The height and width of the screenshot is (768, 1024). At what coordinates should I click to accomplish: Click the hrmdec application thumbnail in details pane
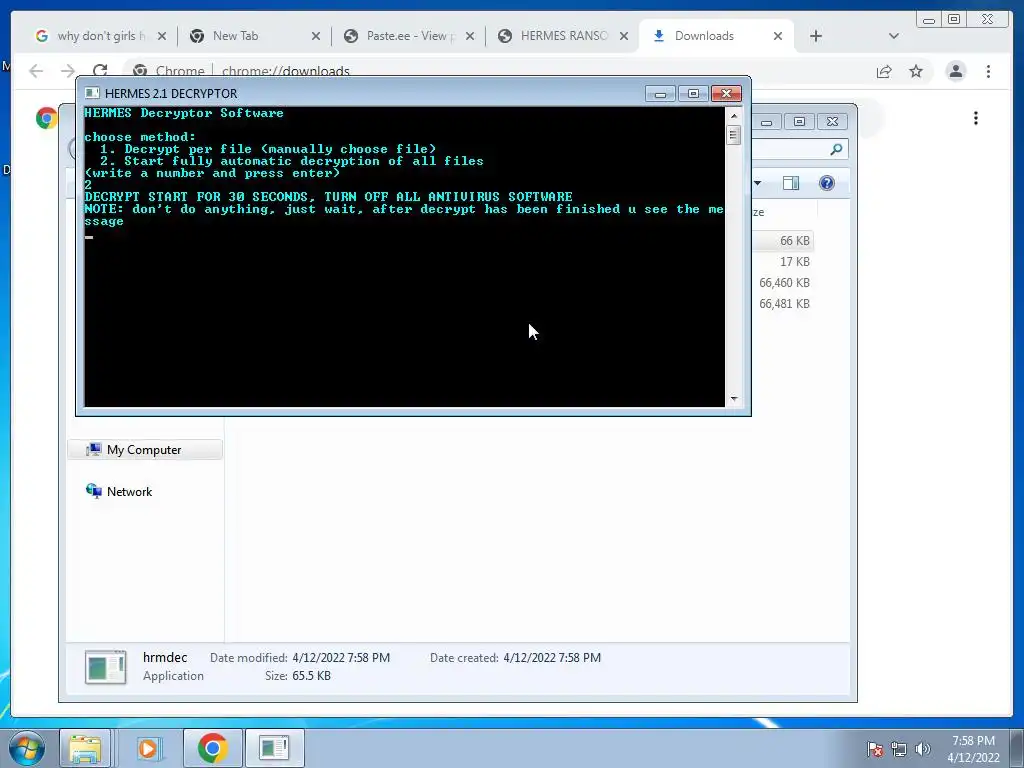[x=105, y=667]
